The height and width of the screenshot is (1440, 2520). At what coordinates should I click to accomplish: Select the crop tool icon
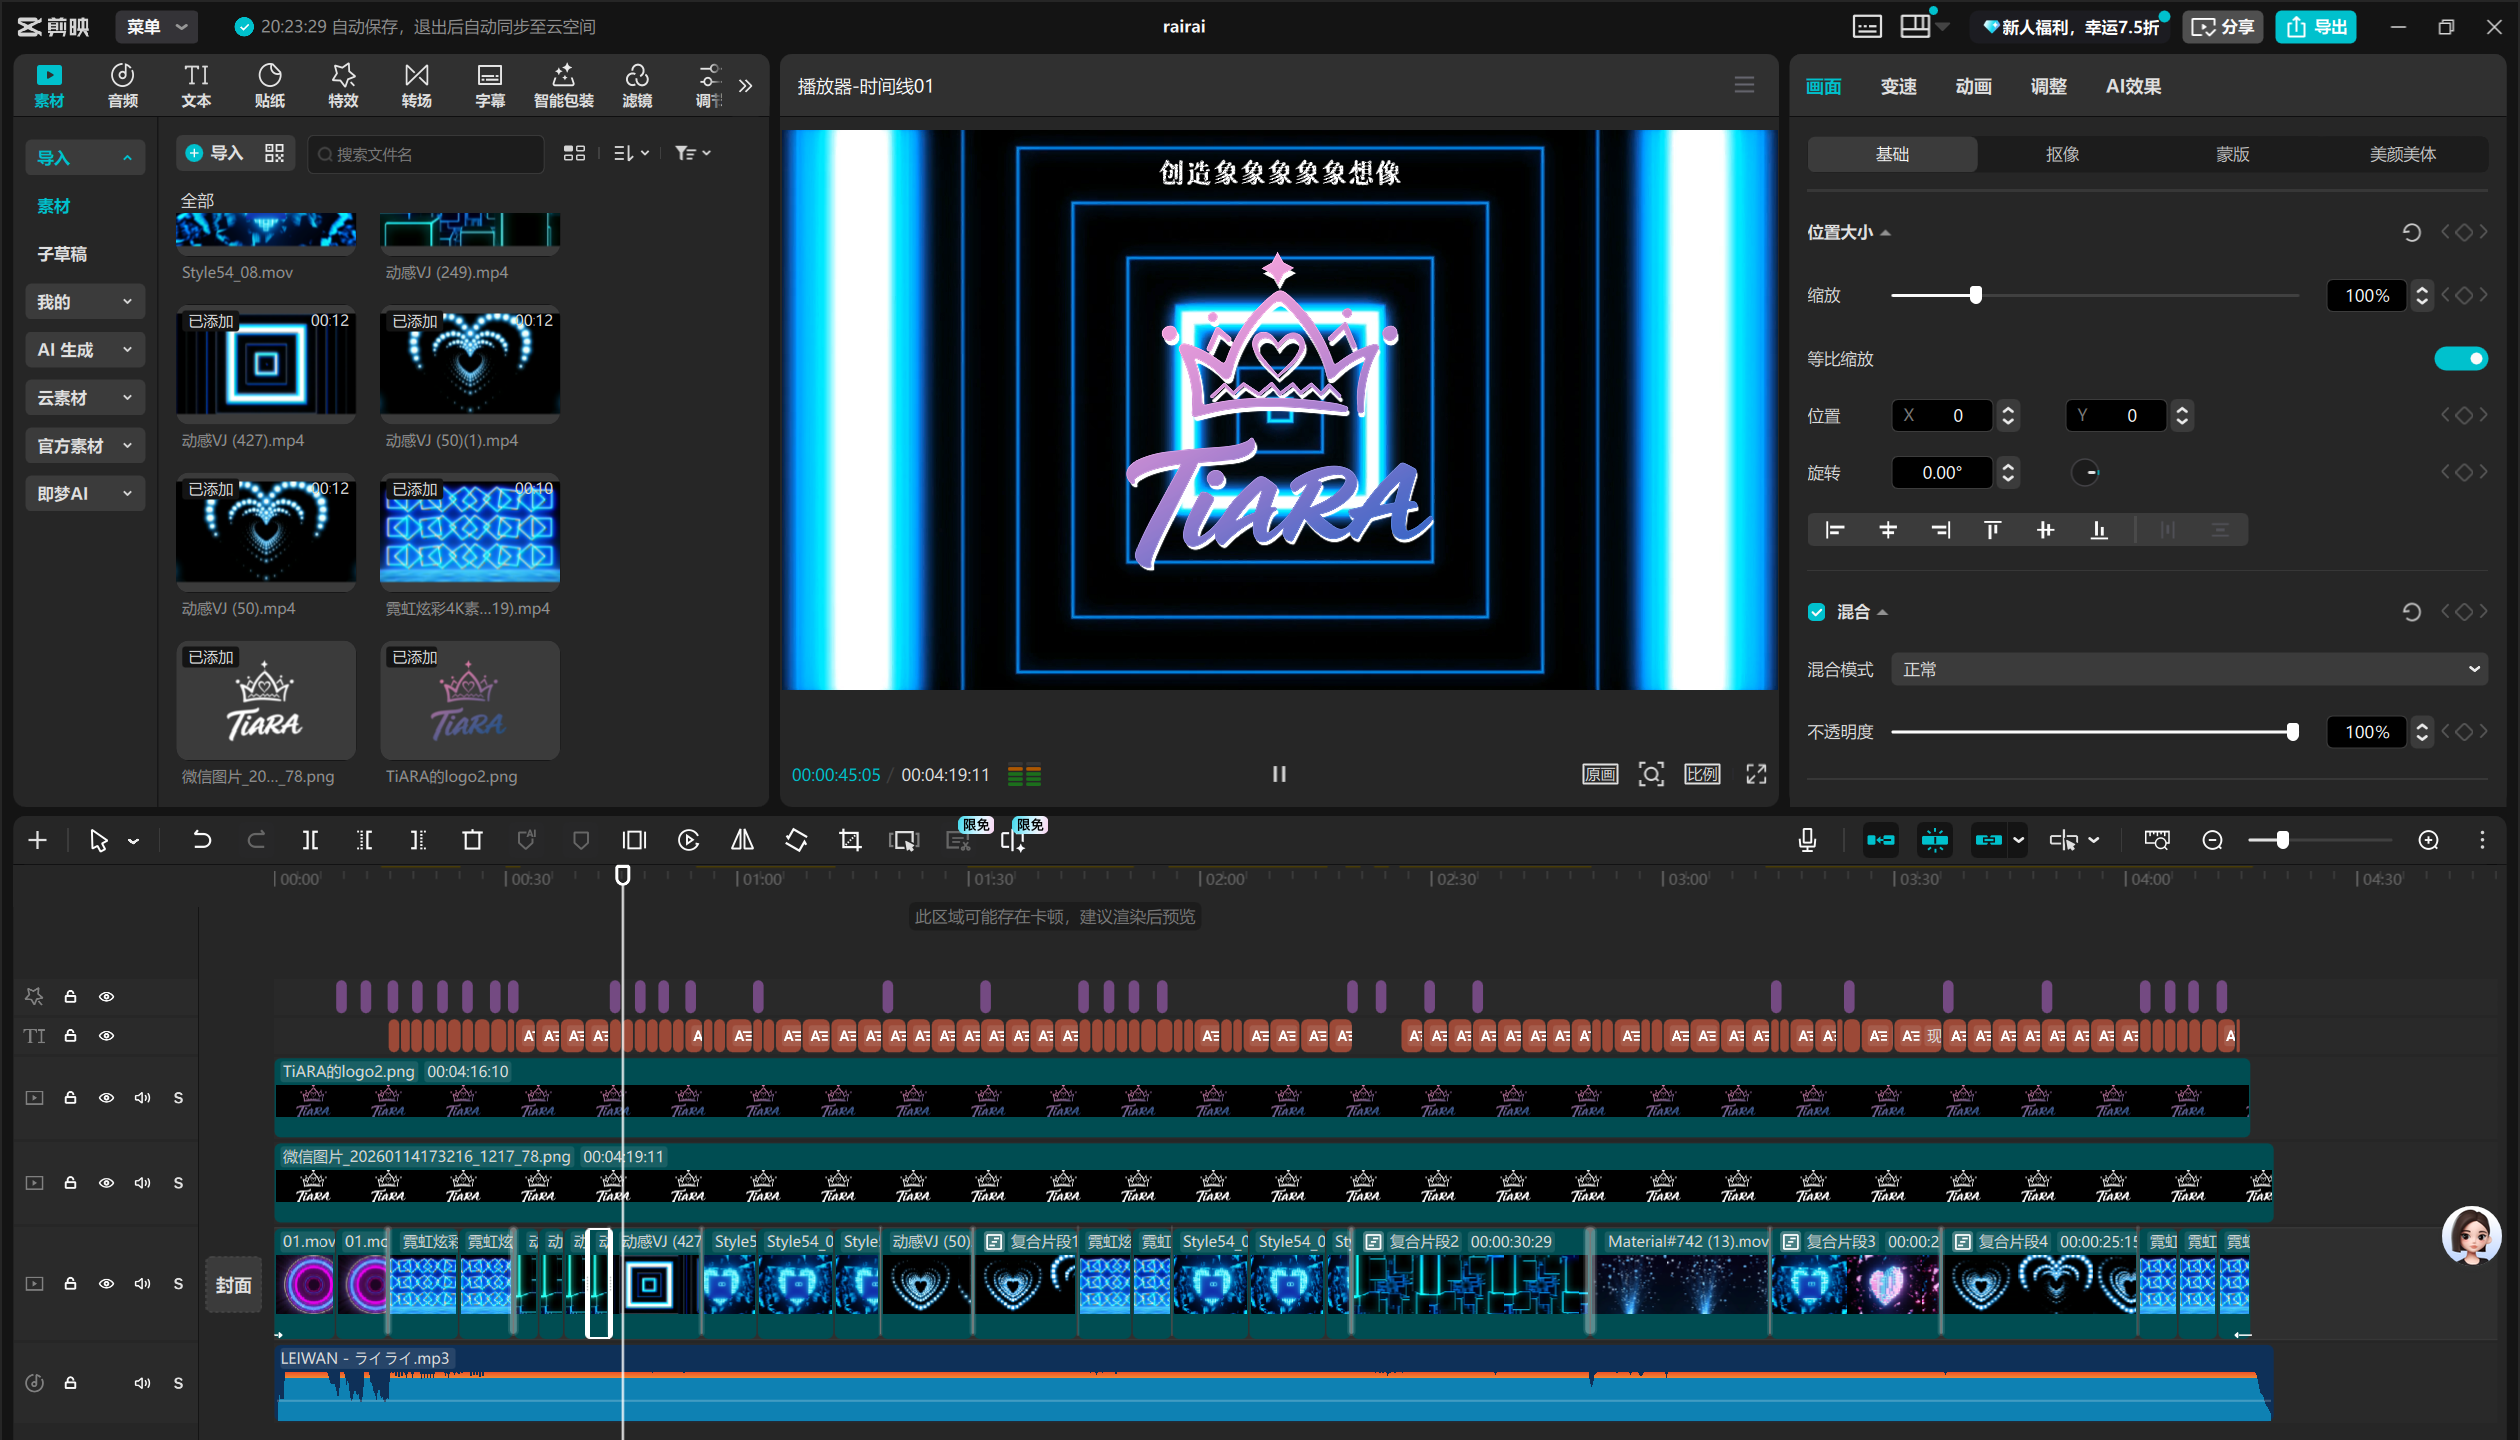coord(850,841)
